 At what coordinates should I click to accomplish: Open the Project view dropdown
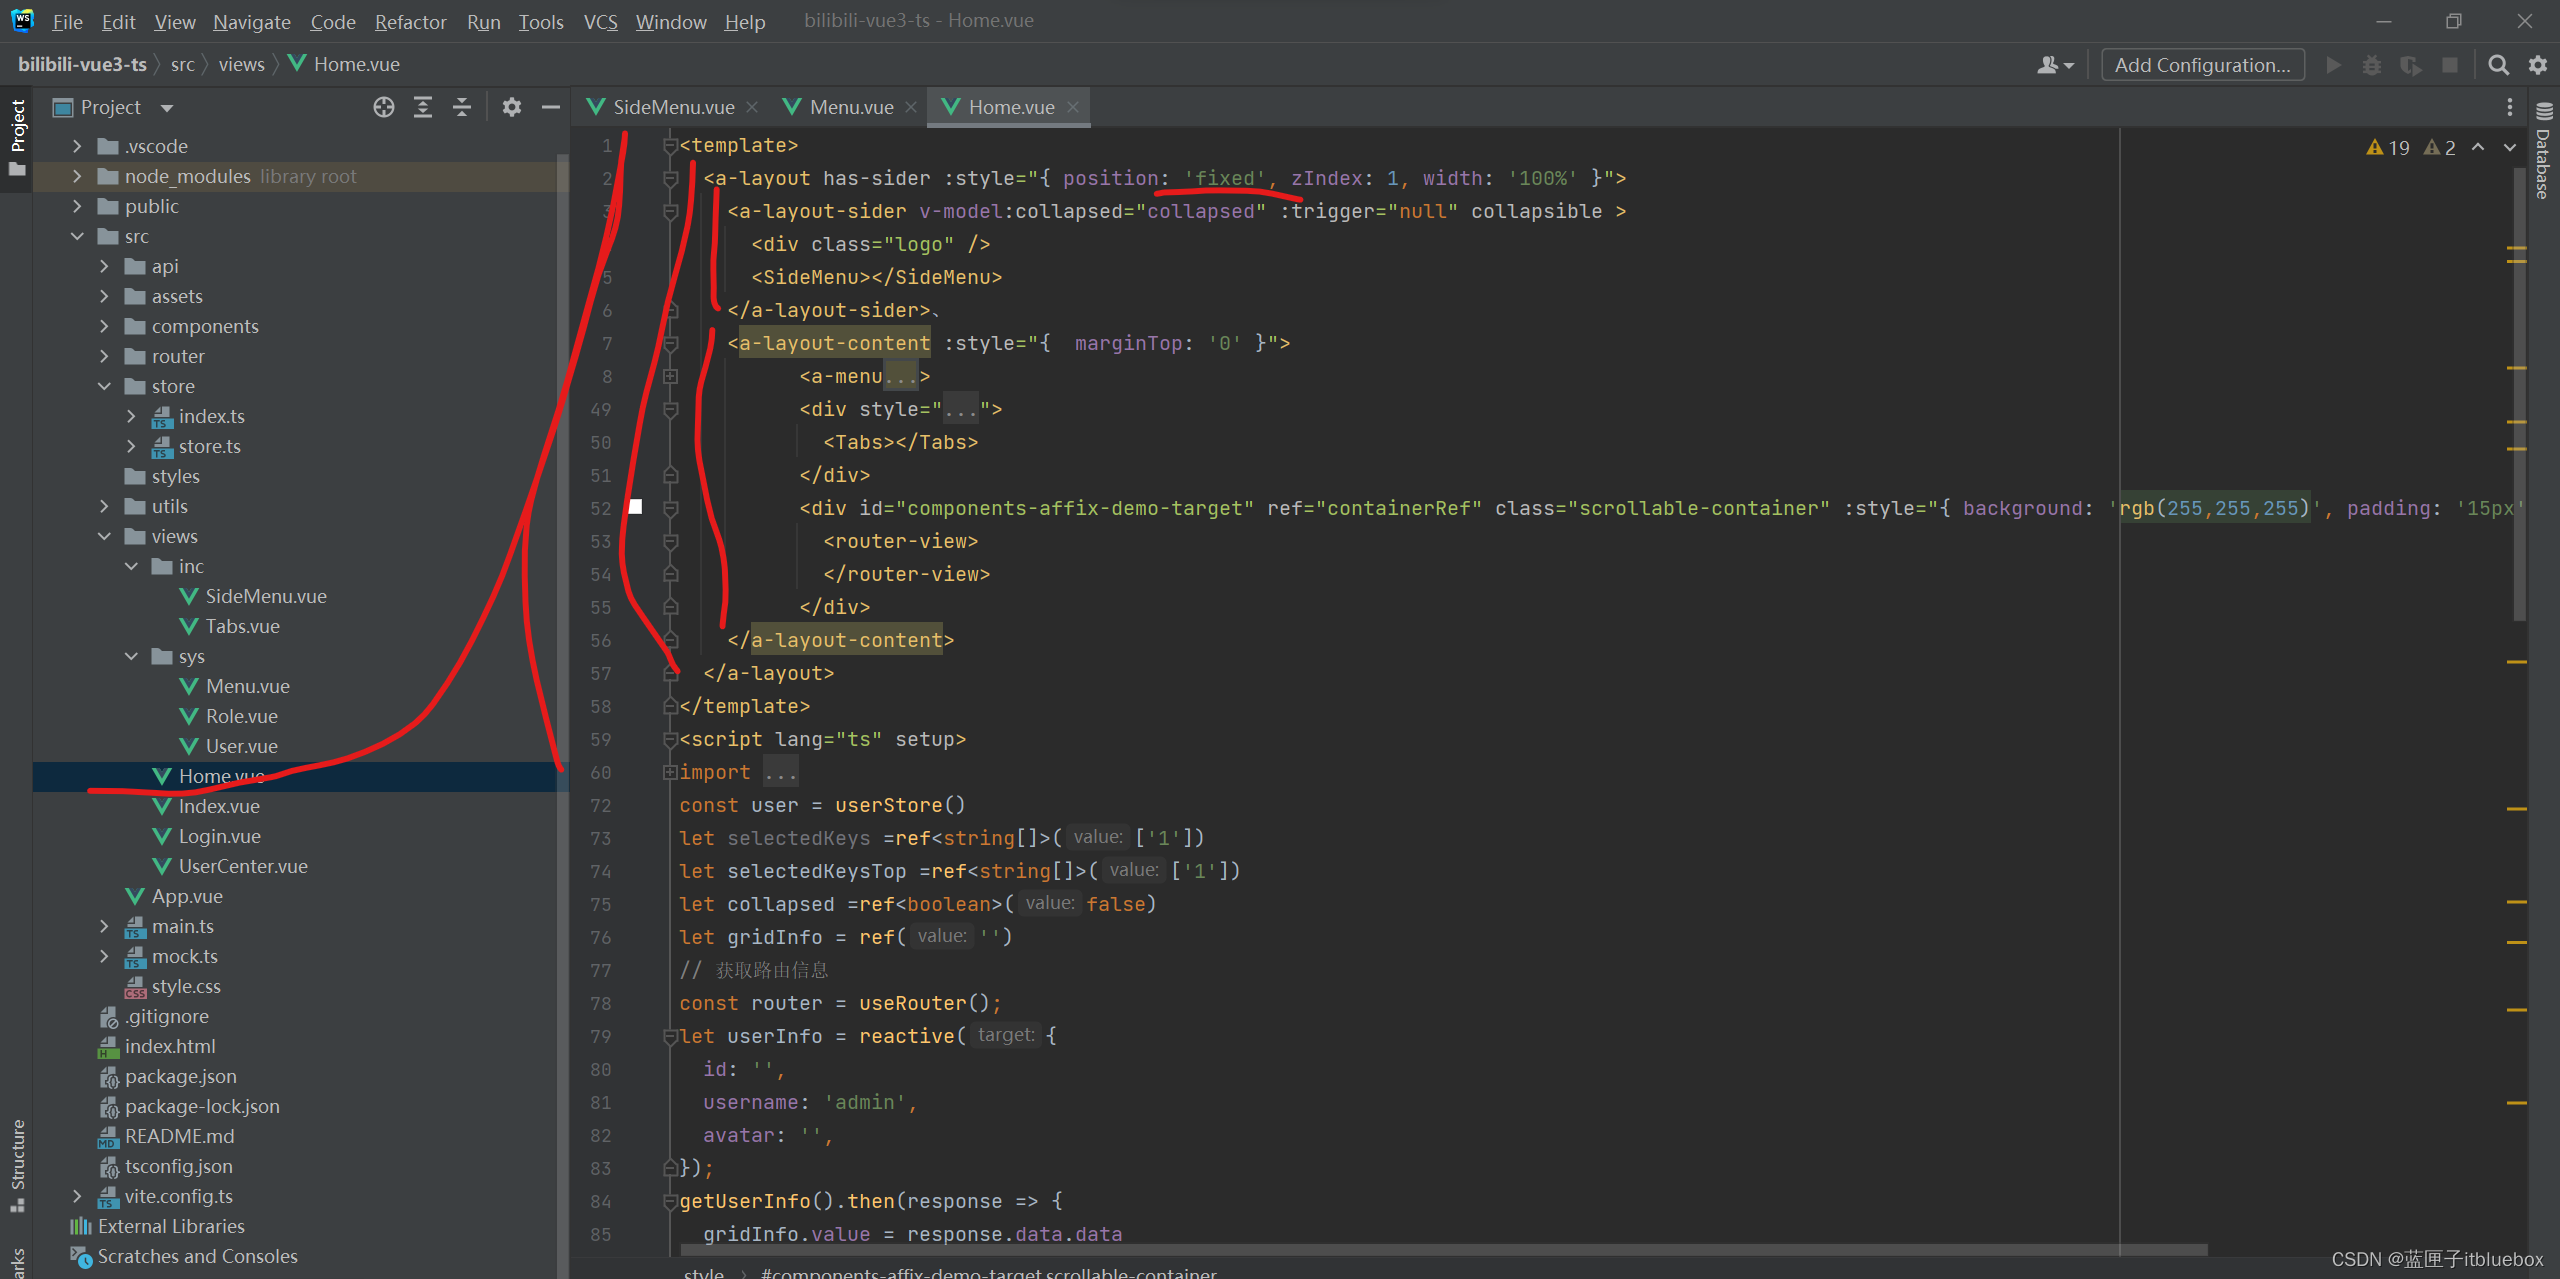[166, 108]
